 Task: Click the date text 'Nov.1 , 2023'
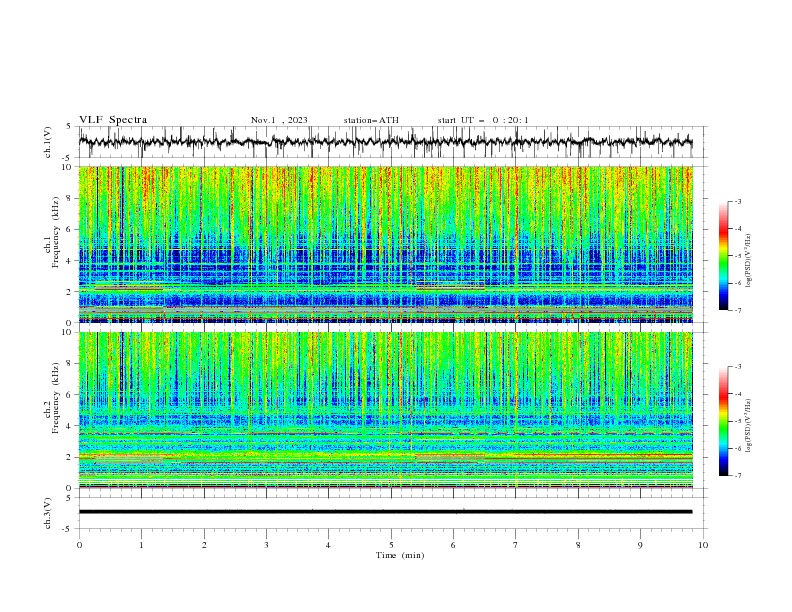pos(279,120)
